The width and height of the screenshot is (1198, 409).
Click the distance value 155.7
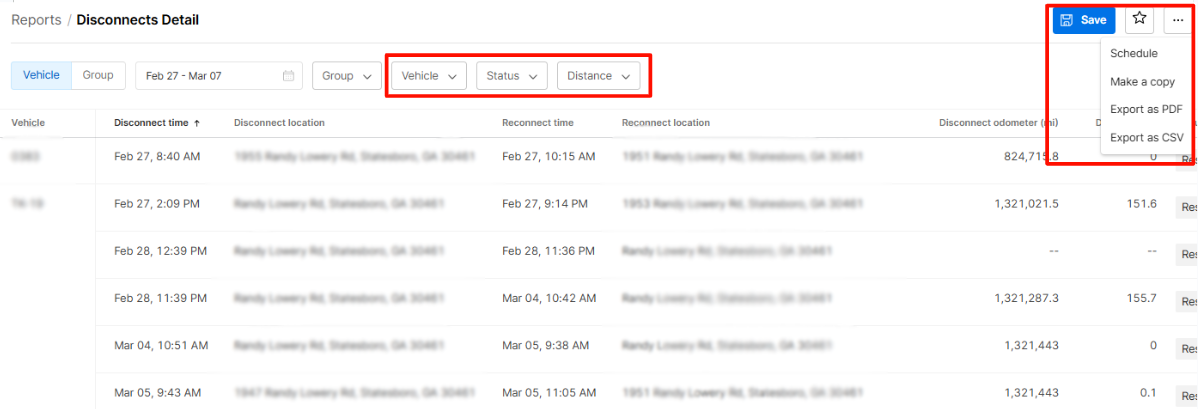pyautogui.click(x=1142, y=298)
